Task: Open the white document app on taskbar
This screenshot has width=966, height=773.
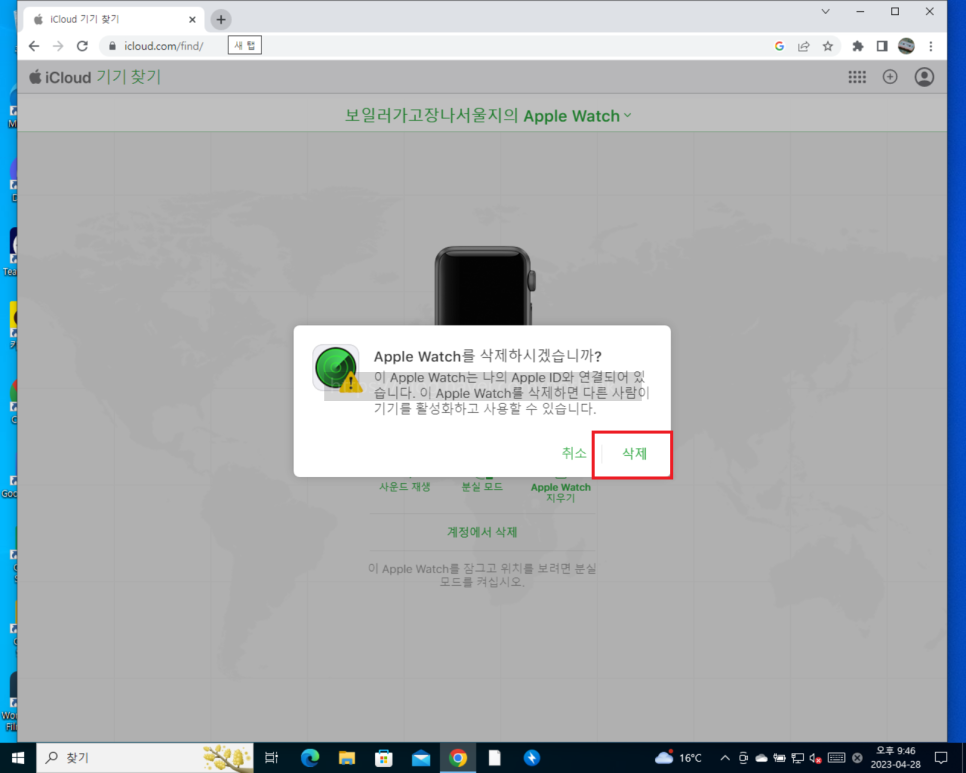Action: pos(495,758)
